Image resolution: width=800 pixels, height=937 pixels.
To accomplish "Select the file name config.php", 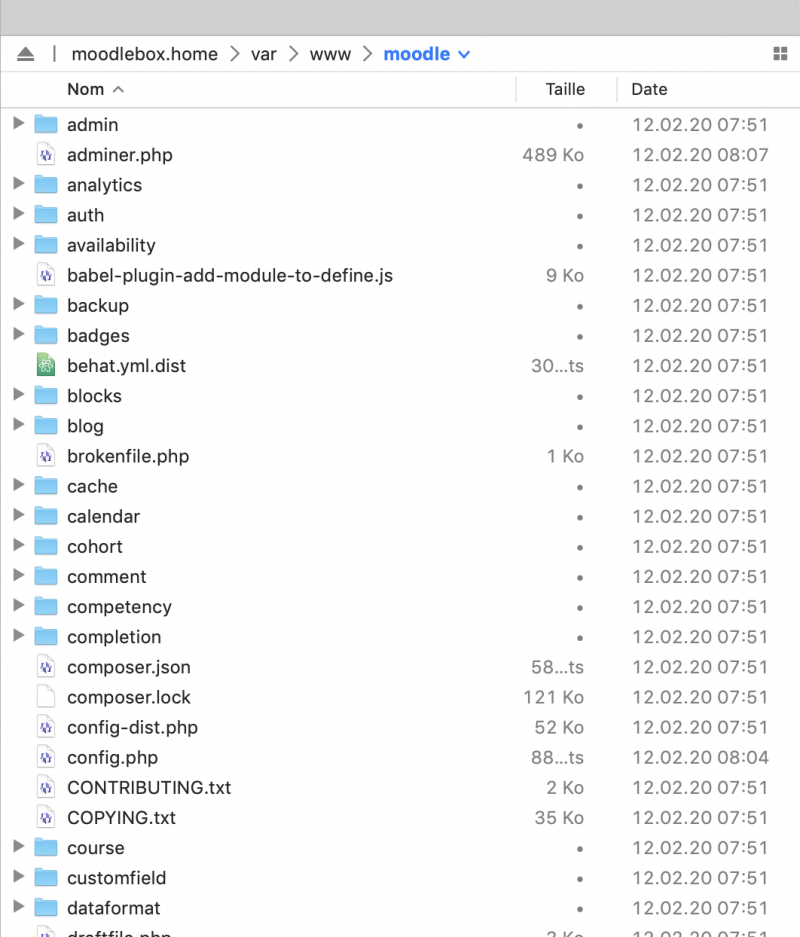I will [112, 758].
